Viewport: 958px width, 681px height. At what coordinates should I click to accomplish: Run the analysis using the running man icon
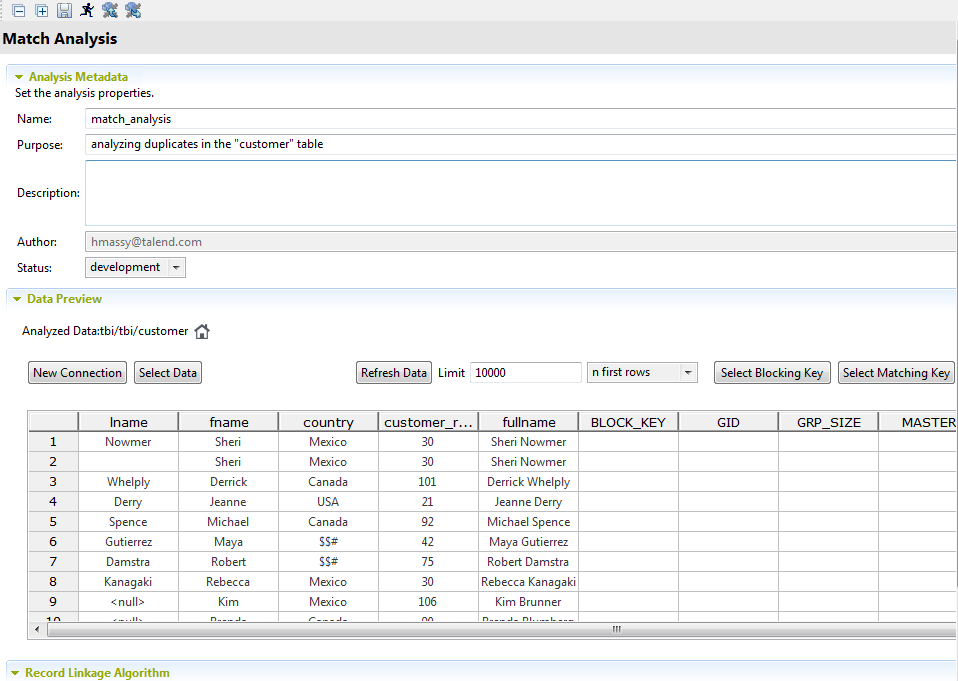tap(87, 11)
